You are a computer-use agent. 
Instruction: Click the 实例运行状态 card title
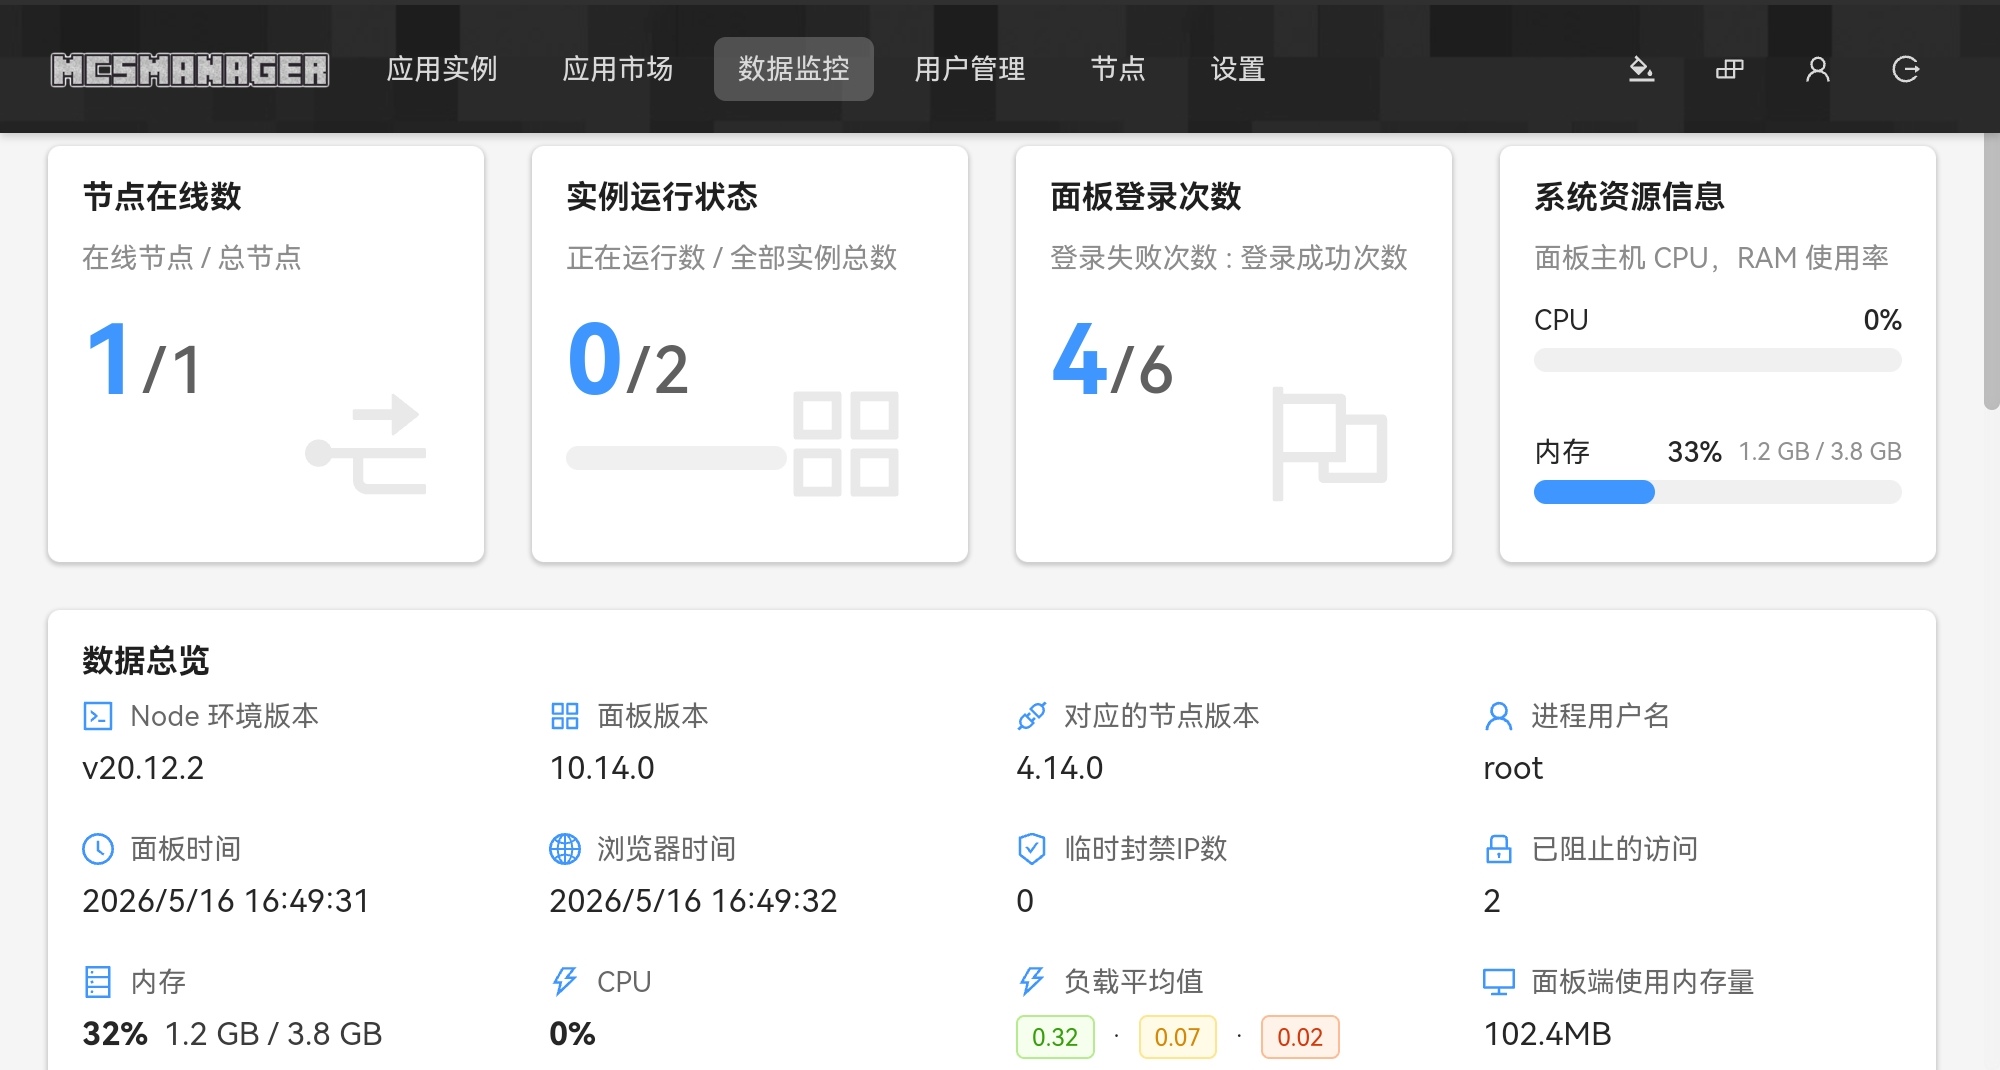662,196
